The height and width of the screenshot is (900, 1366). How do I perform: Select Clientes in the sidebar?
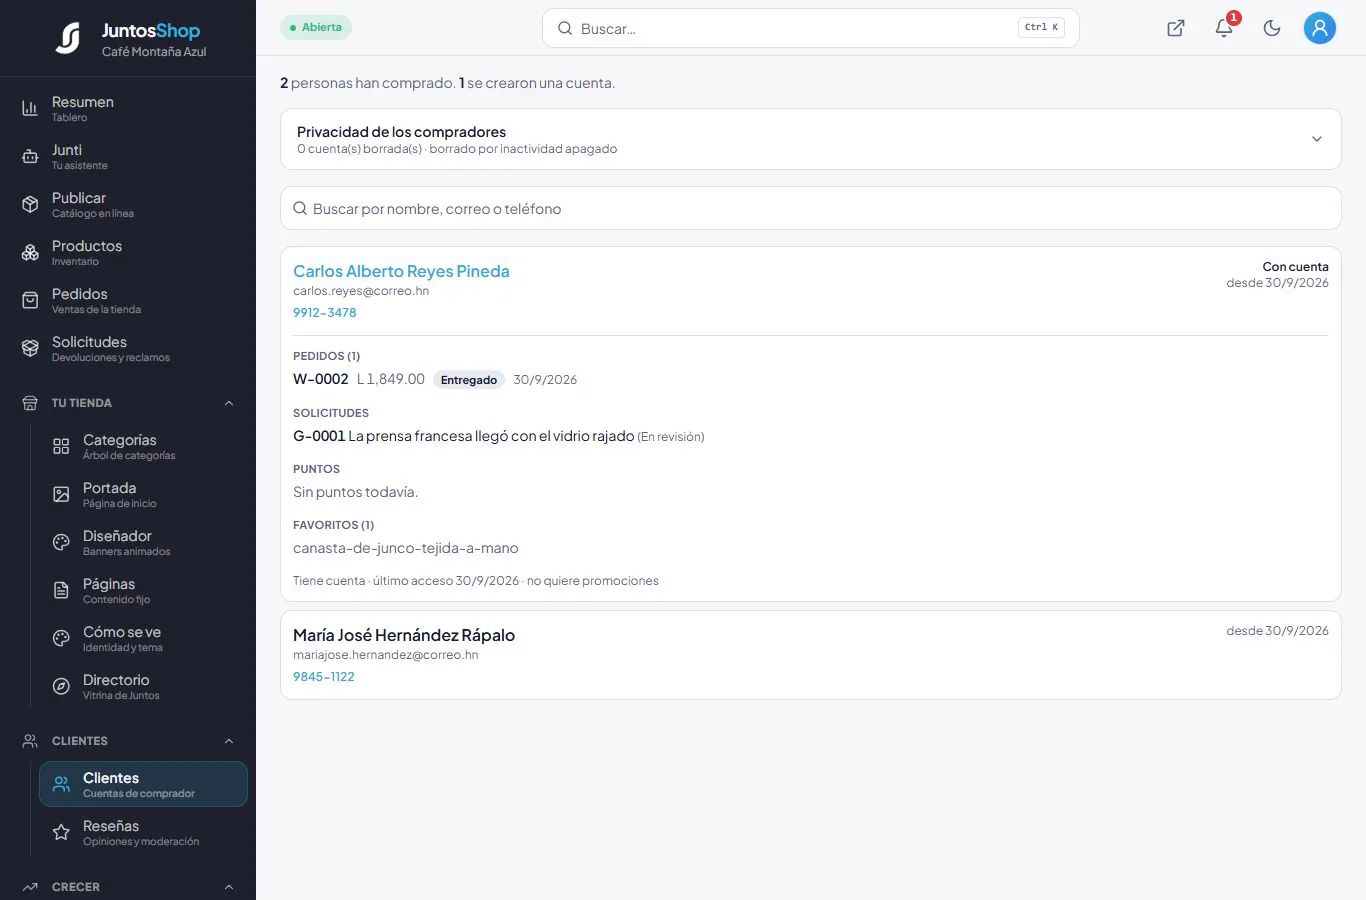pos(143,784)
